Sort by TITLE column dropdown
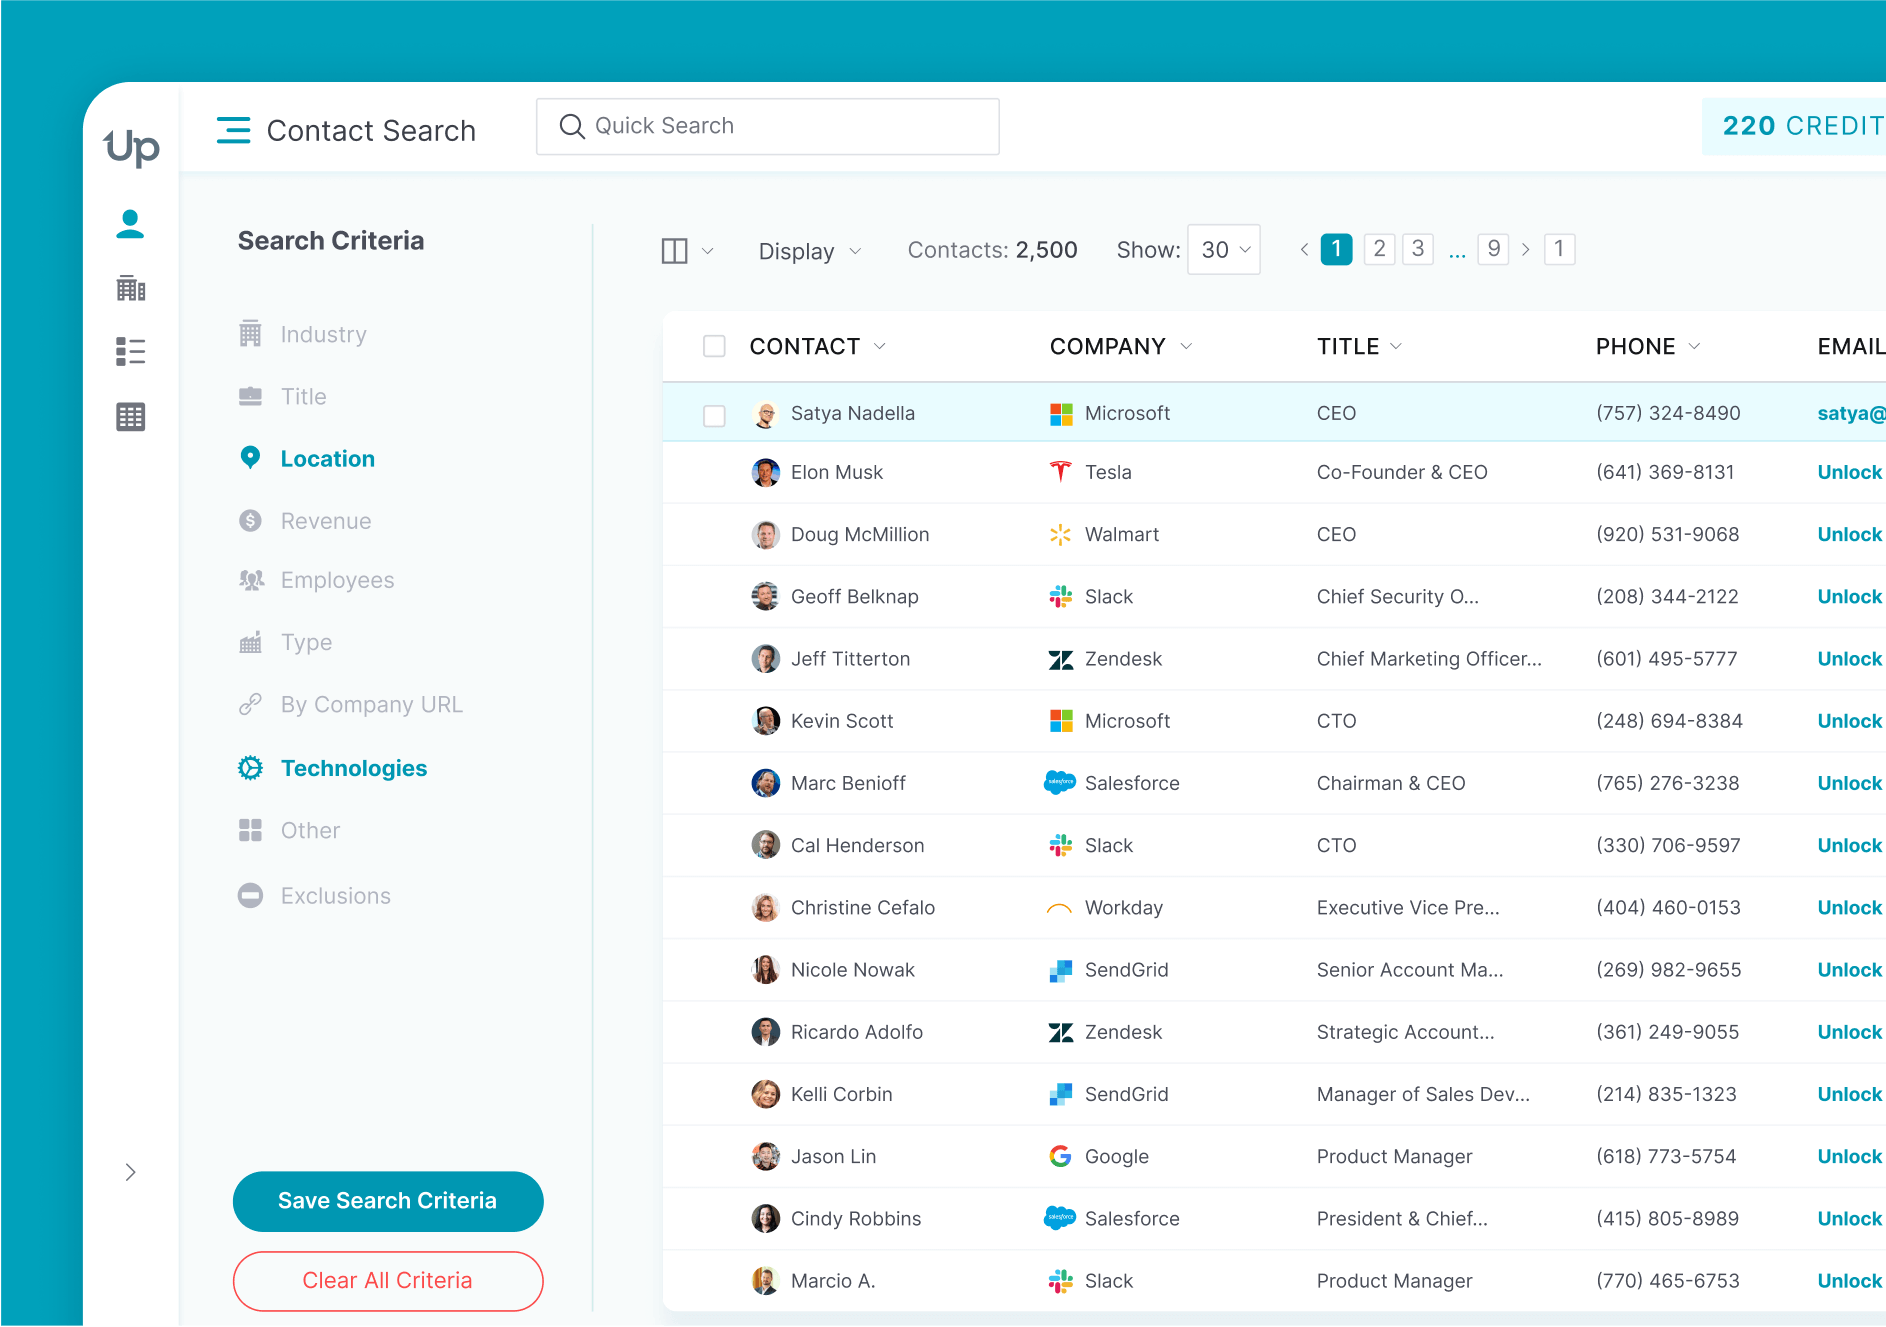The image size is (1886, 1327). (x=1396, y=346)
